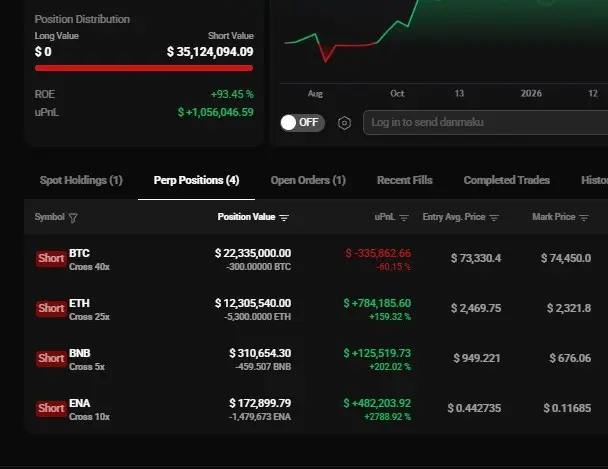Select the ENA symbol name

(x=79, y=403)
